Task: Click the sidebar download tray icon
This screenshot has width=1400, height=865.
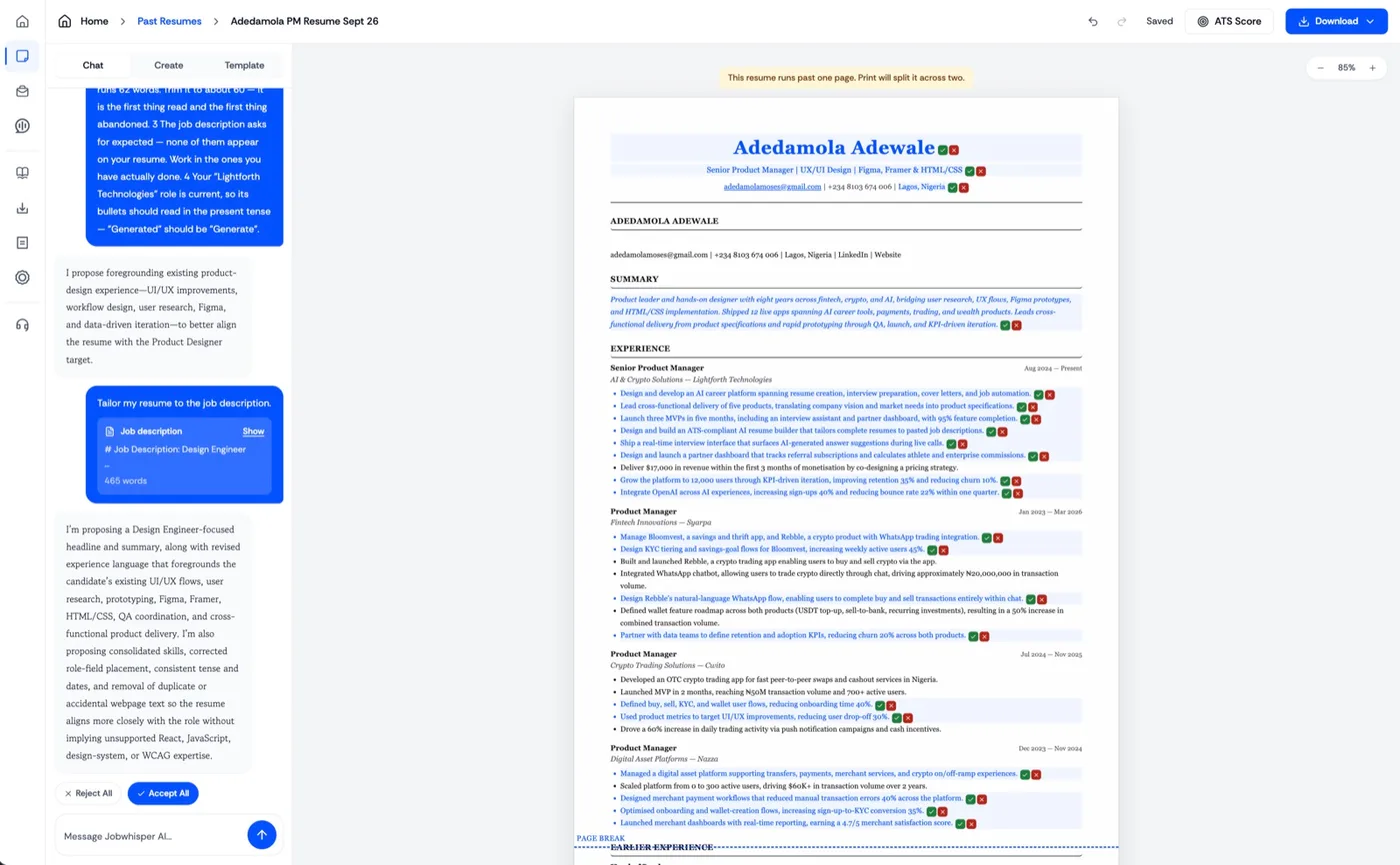Action: tap(22, 208)
